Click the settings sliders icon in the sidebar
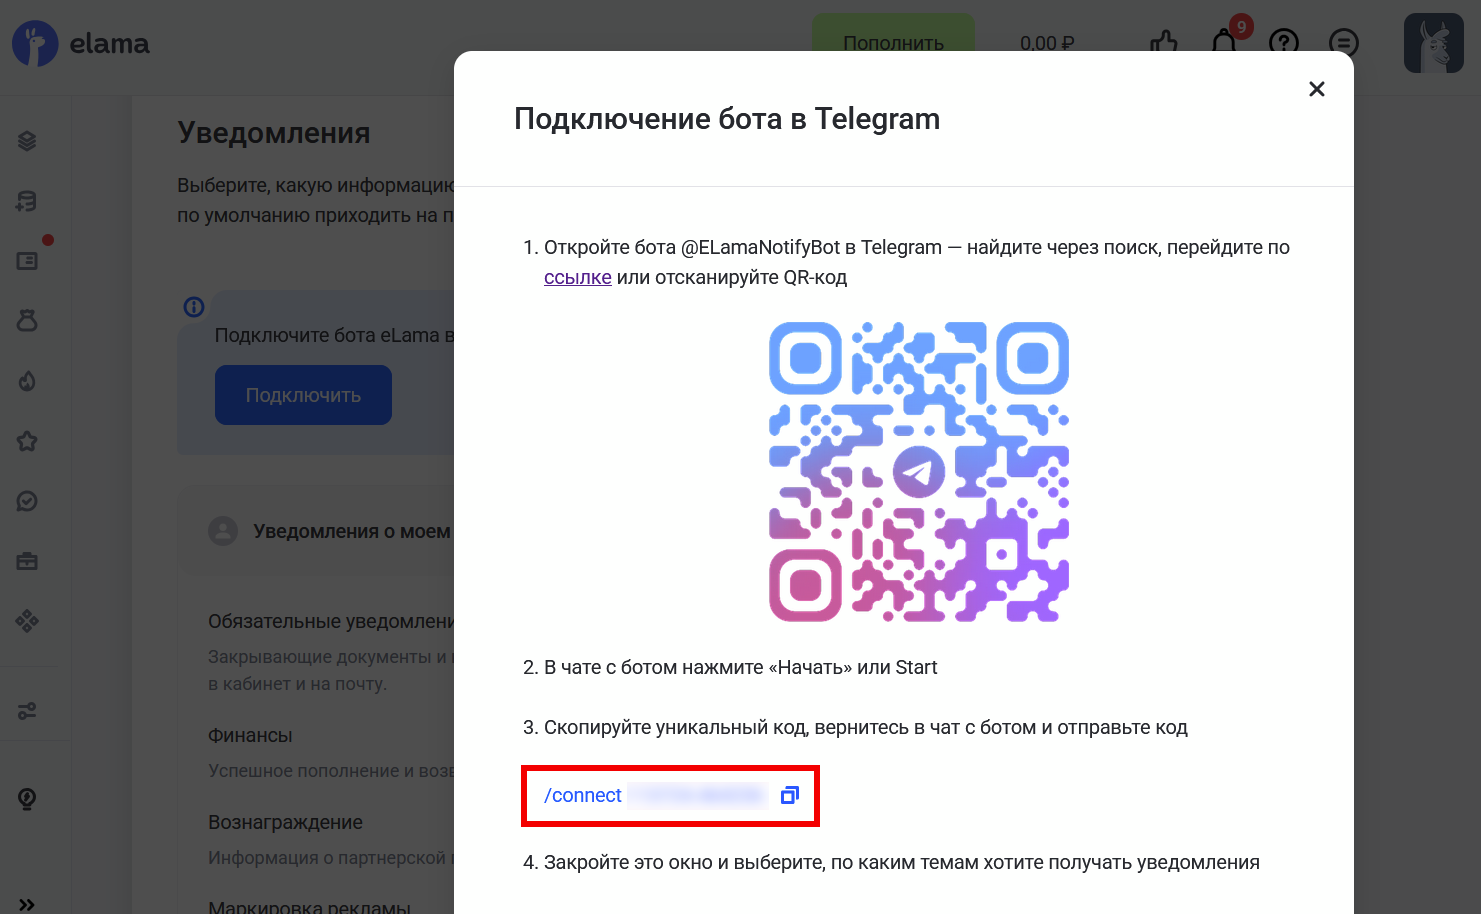The image size is (1481, 914). coord(27,710)
